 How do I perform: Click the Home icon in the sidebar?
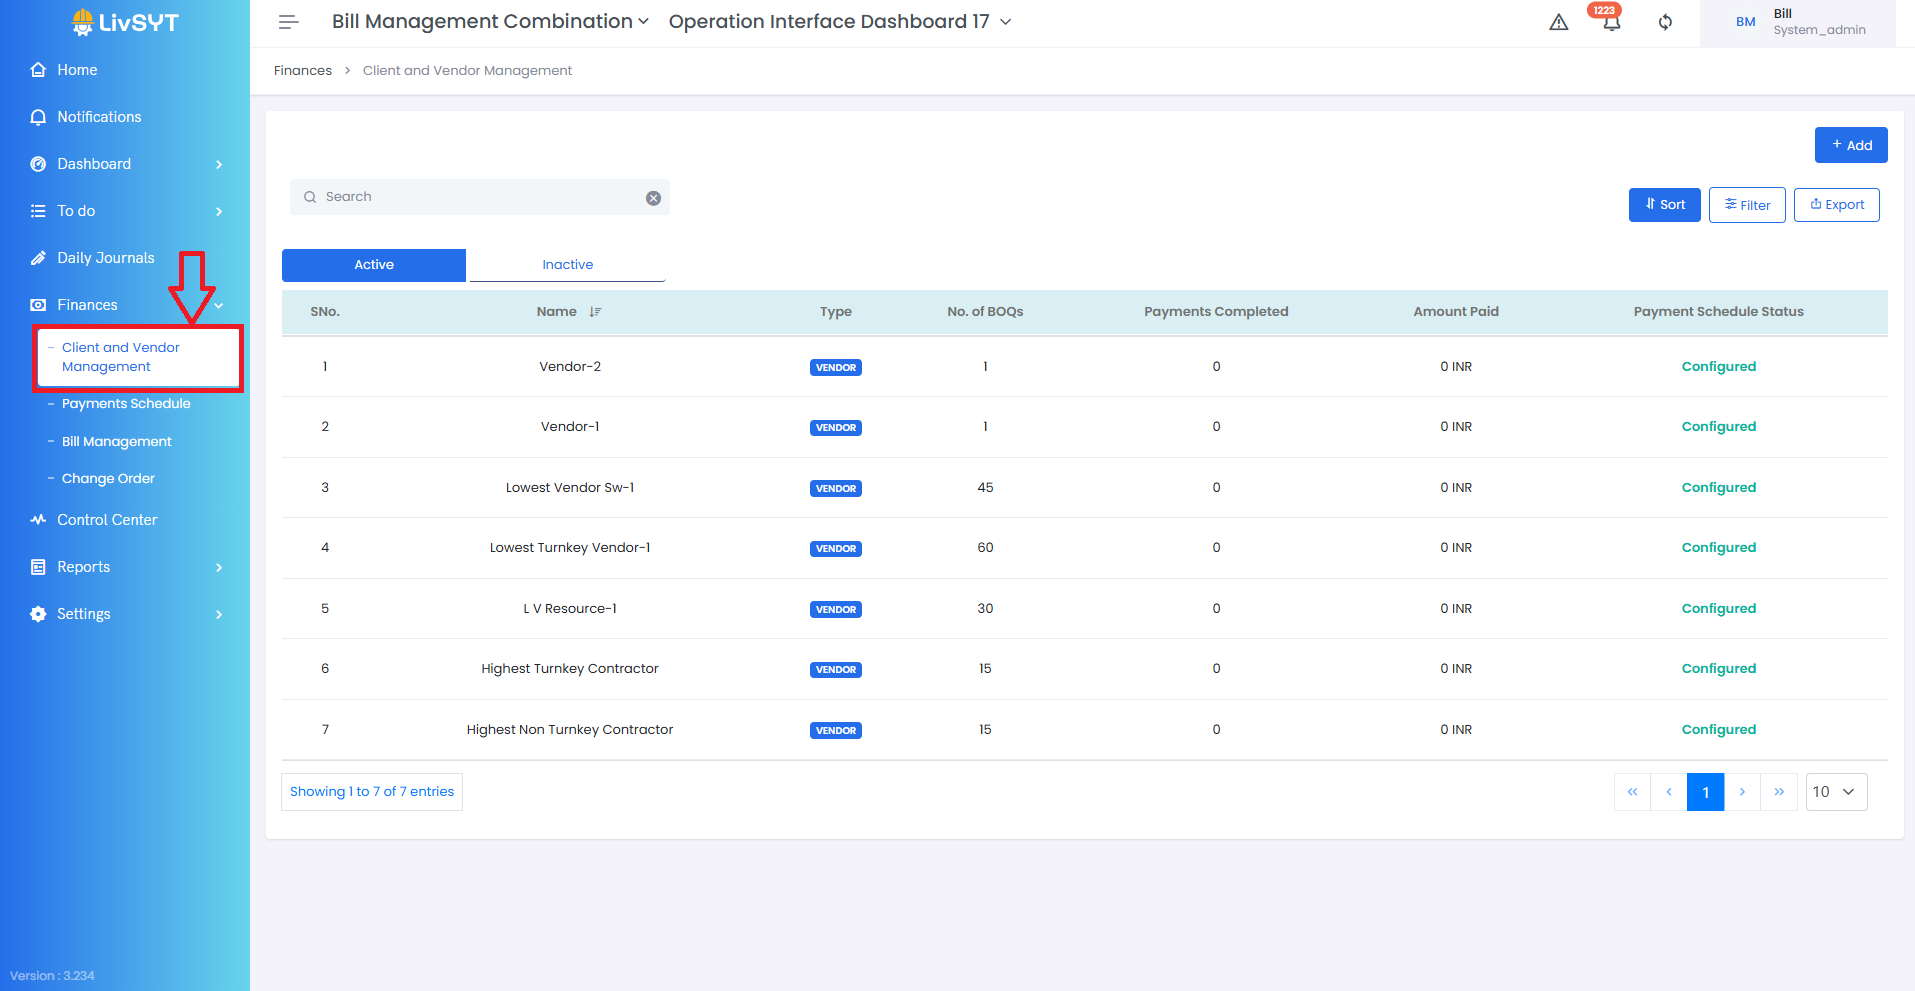click(x=38, y=70)
